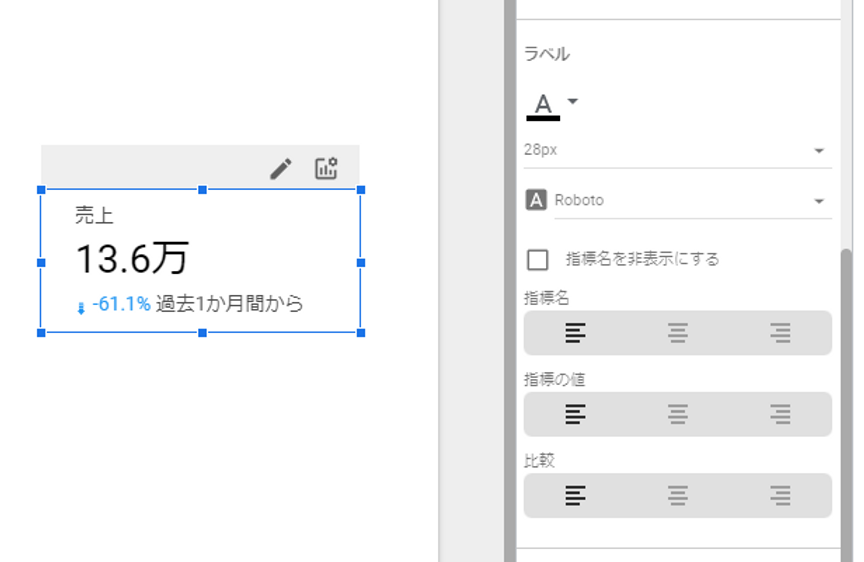Left-align the 指標の値
This screenshot has width=864, height=562.
(x=575, y=414)
